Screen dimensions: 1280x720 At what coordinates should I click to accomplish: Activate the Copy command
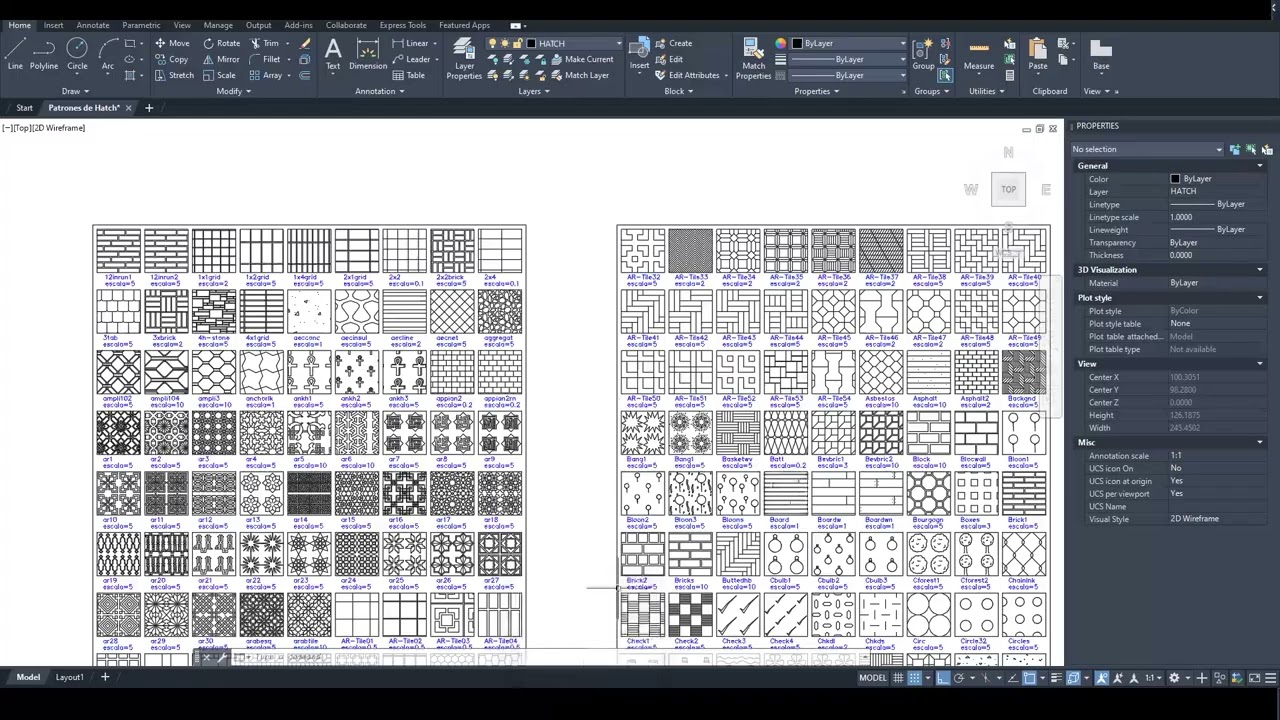coord(171,59)
